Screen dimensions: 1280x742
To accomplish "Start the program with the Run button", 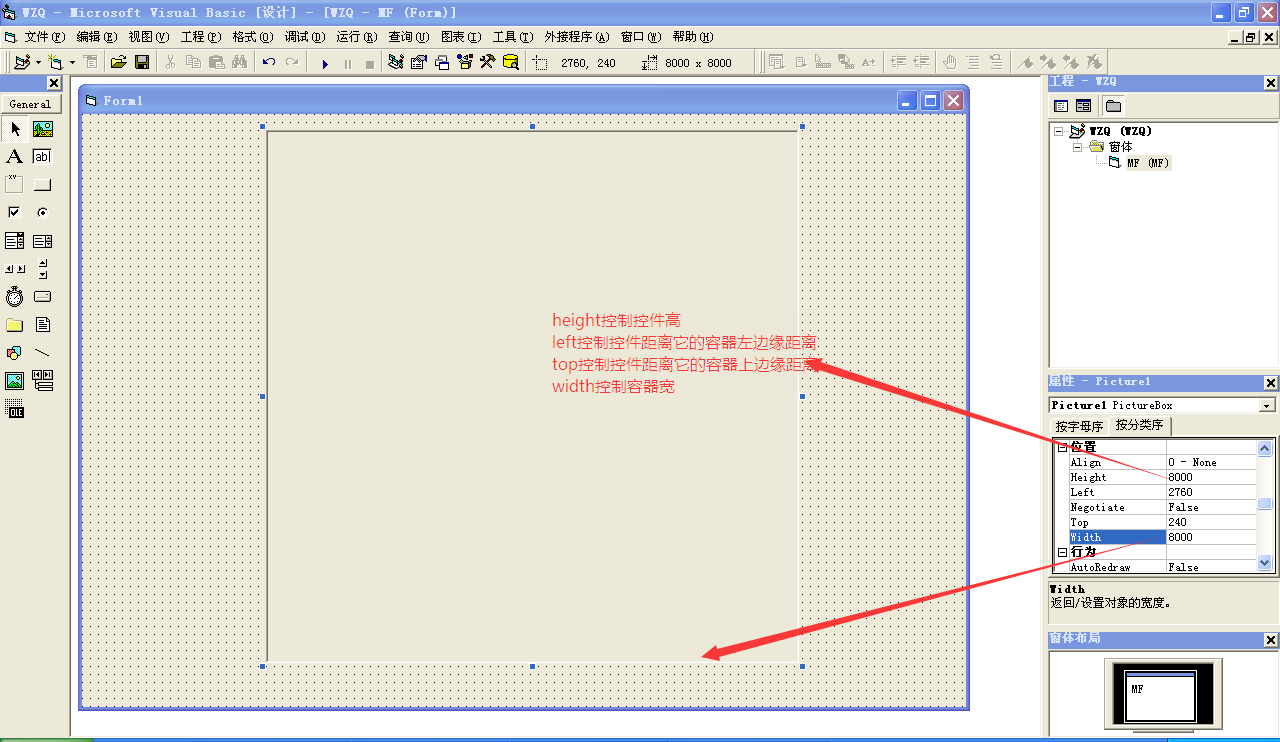I will 325,63.
